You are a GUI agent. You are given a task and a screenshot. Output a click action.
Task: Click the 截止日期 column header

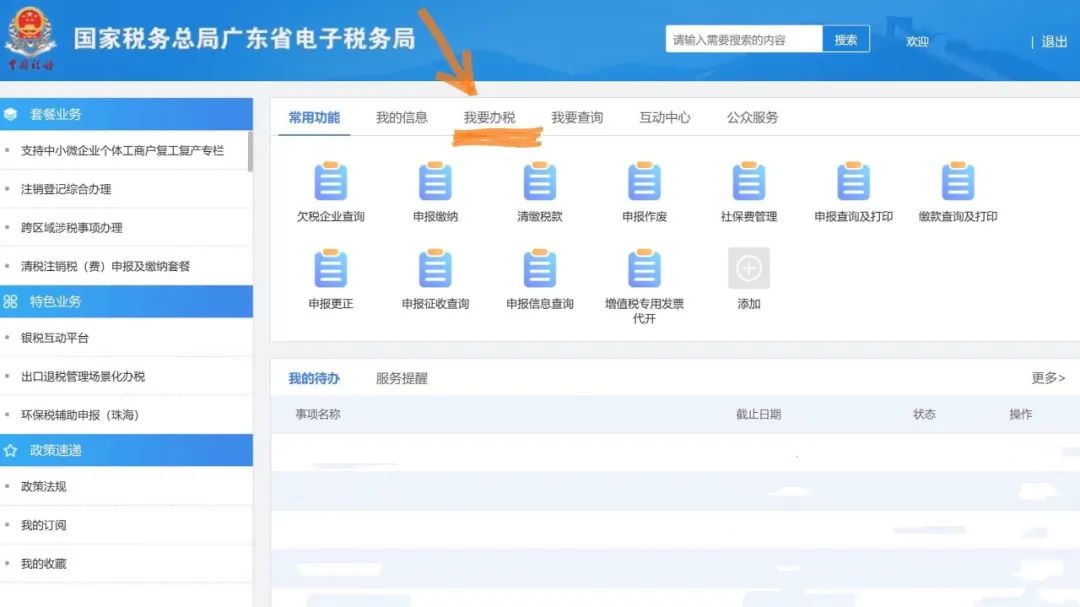[758, 414]
